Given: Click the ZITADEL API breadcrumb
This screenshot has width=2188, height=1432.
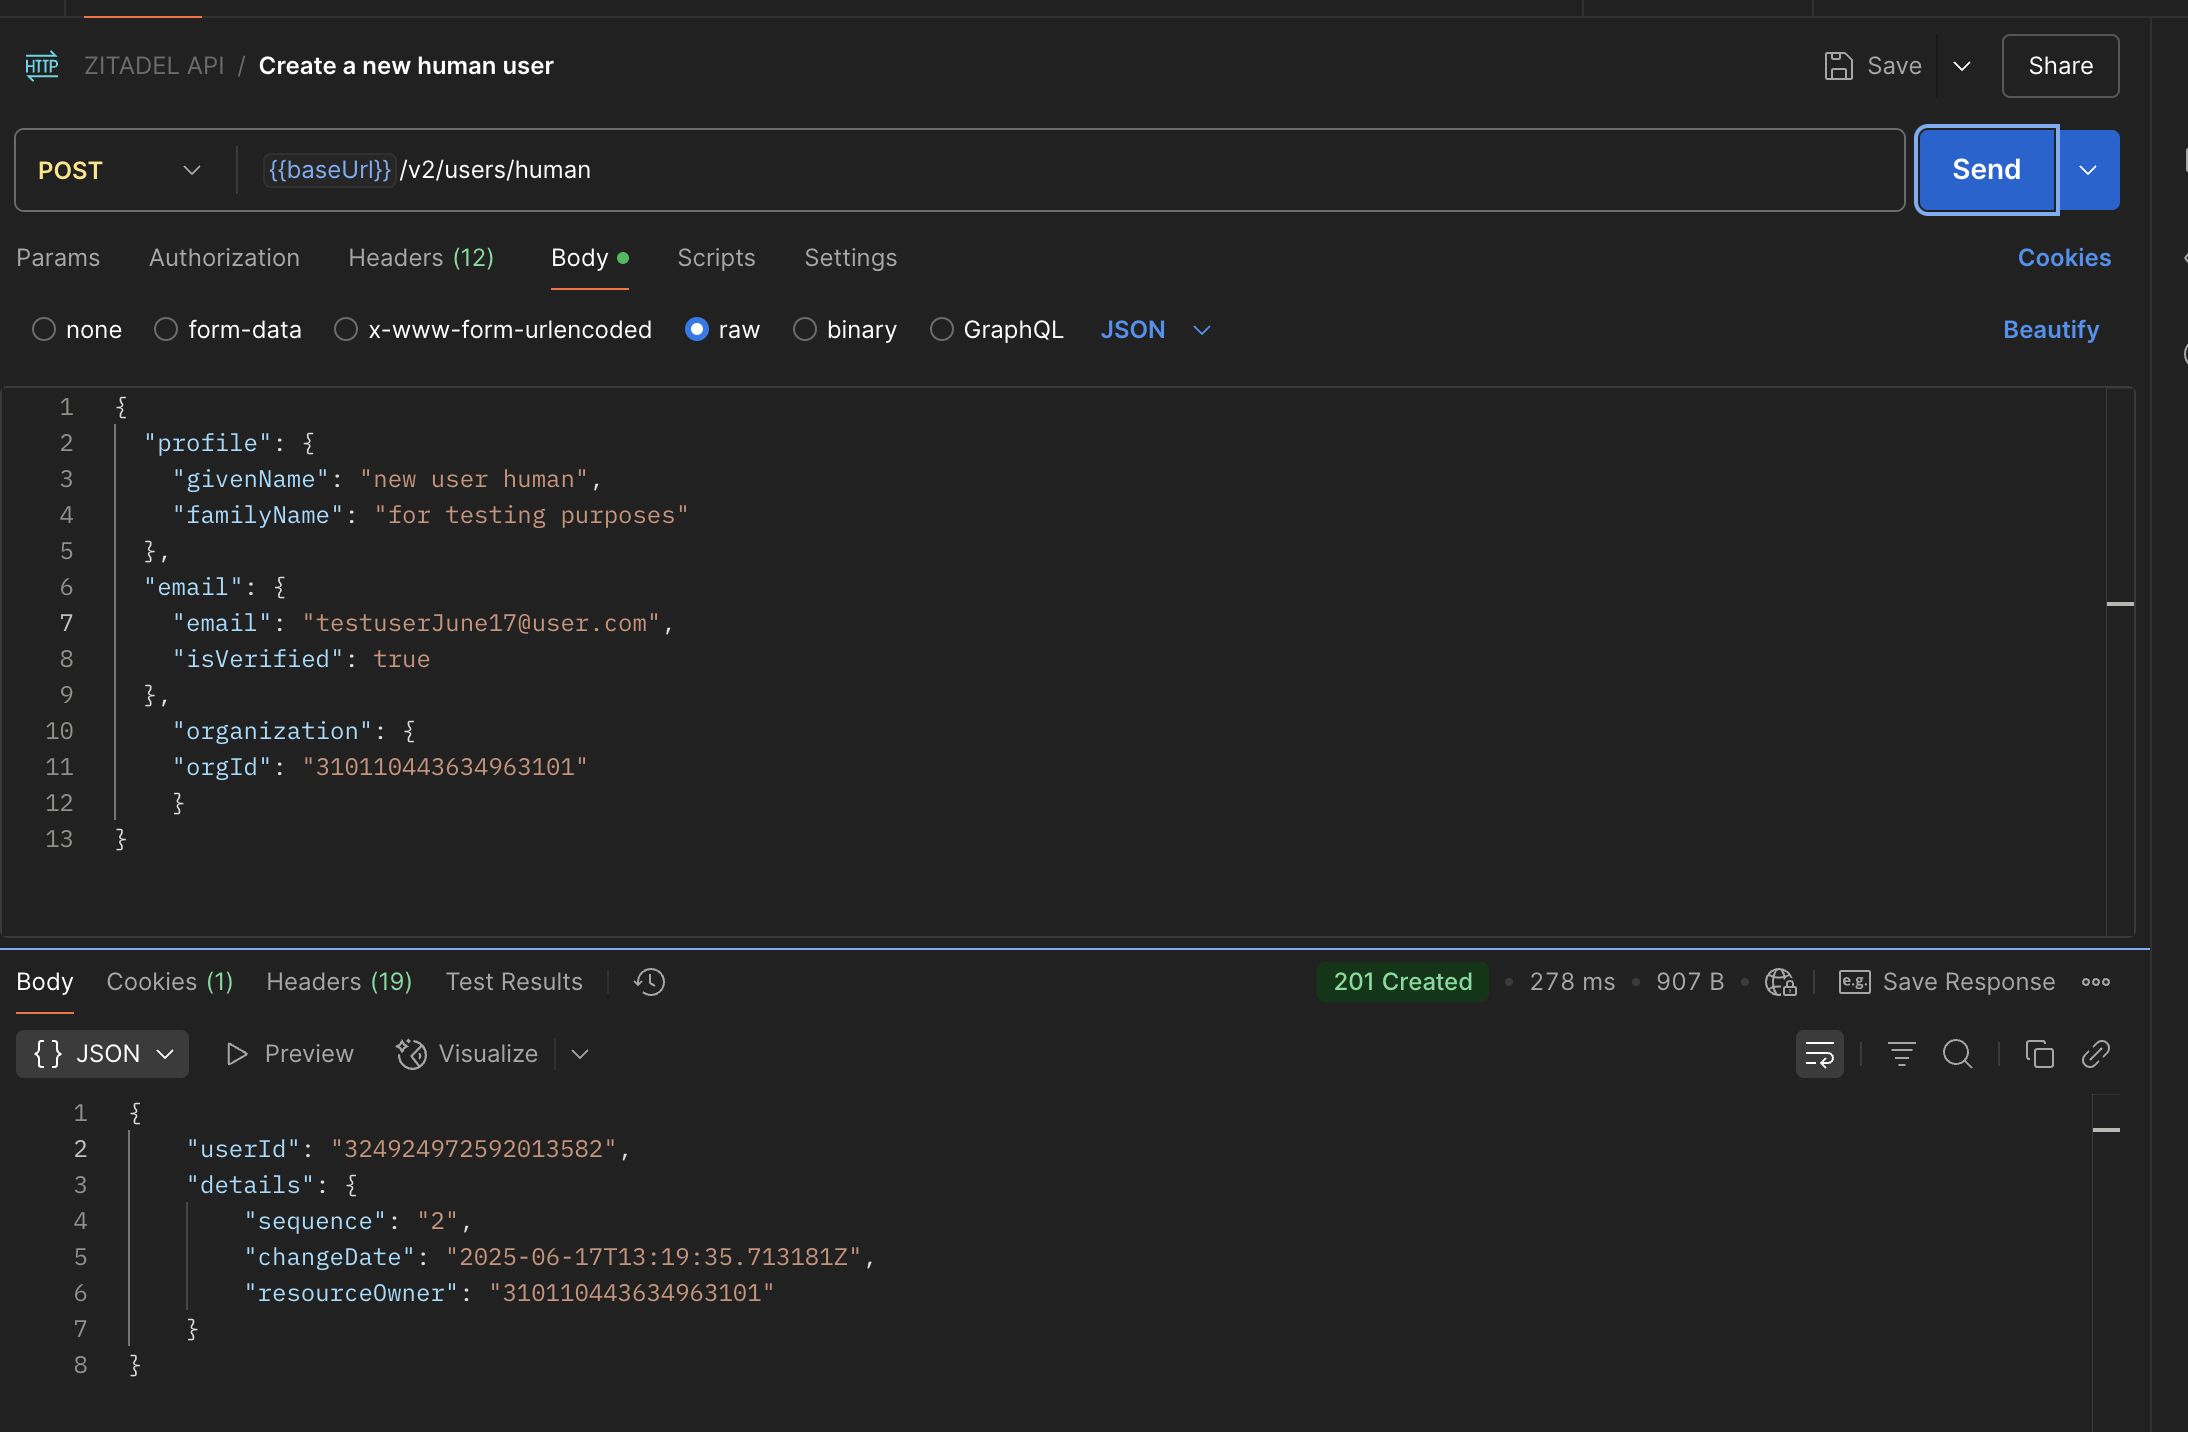Looking at the screenshot, I should point(154,66).
